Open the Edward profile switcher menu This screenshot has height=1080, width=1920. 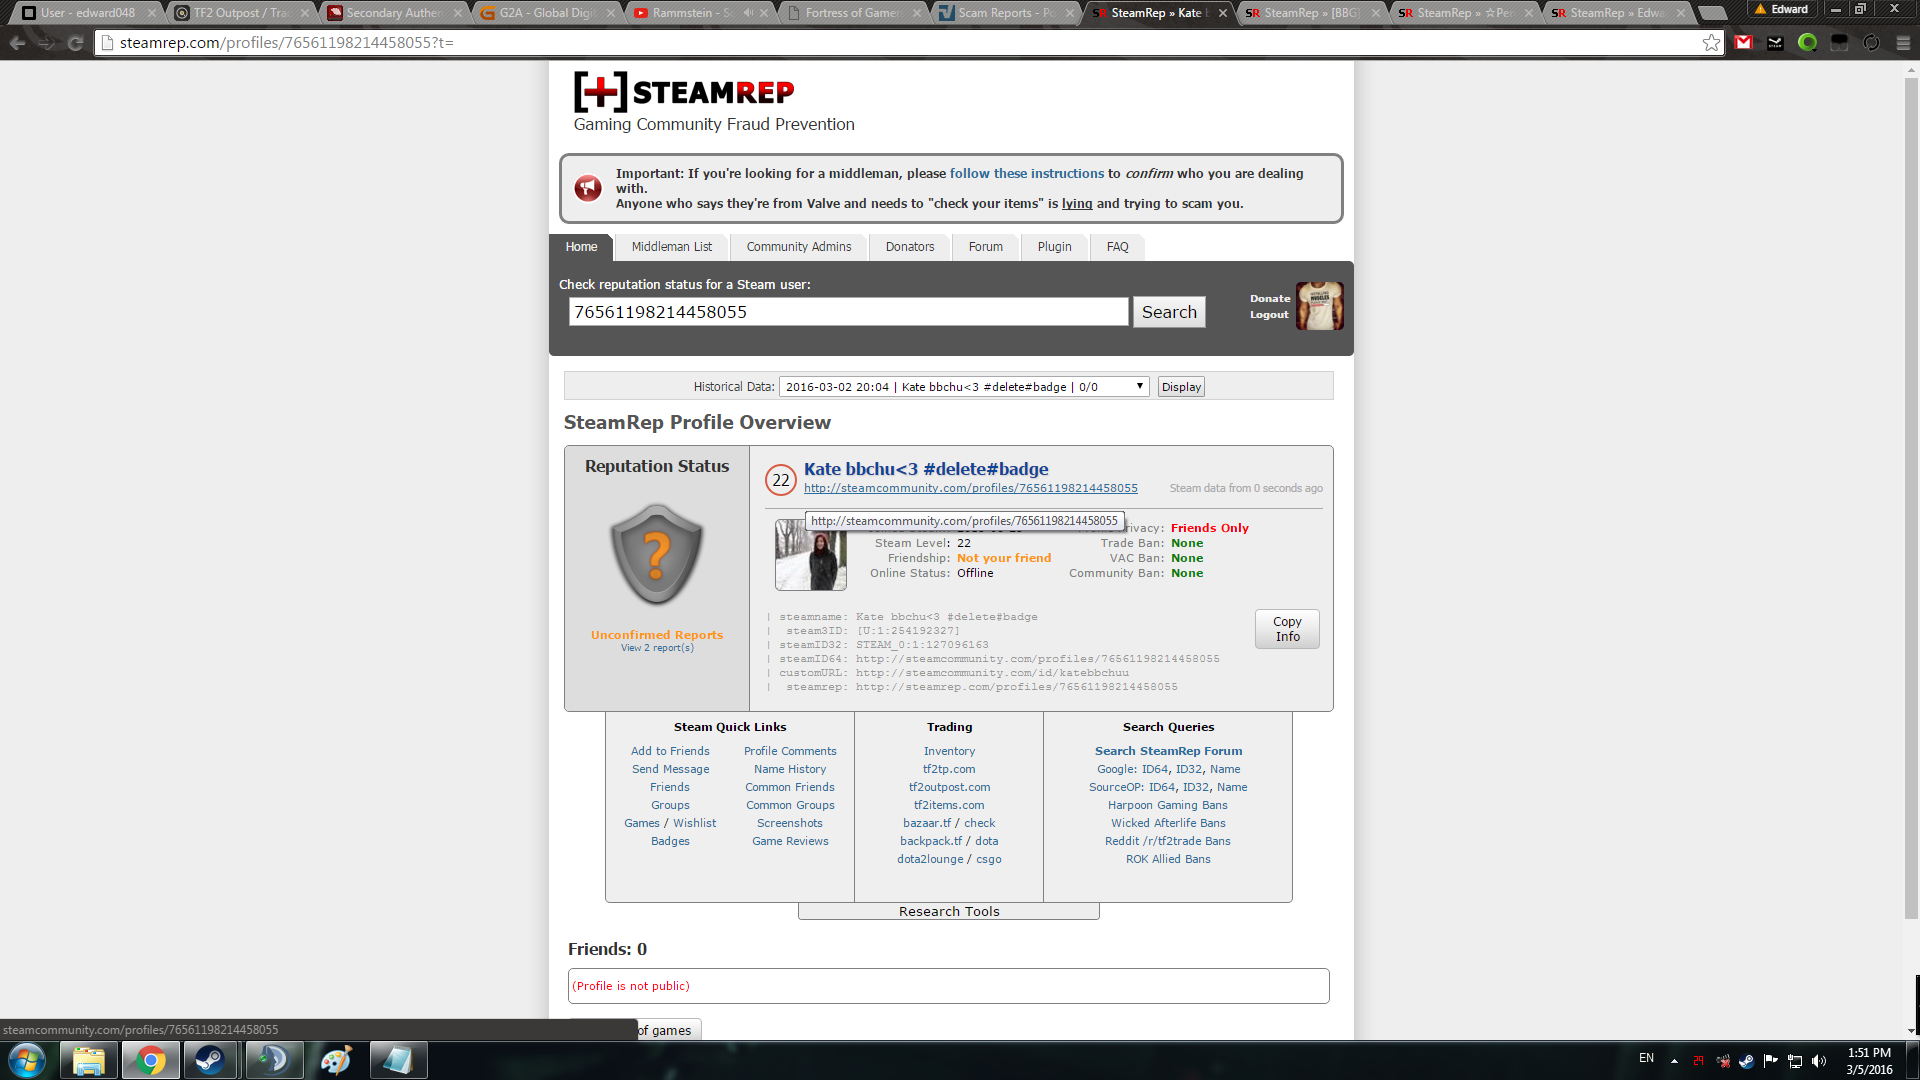tap(1781, 10)
